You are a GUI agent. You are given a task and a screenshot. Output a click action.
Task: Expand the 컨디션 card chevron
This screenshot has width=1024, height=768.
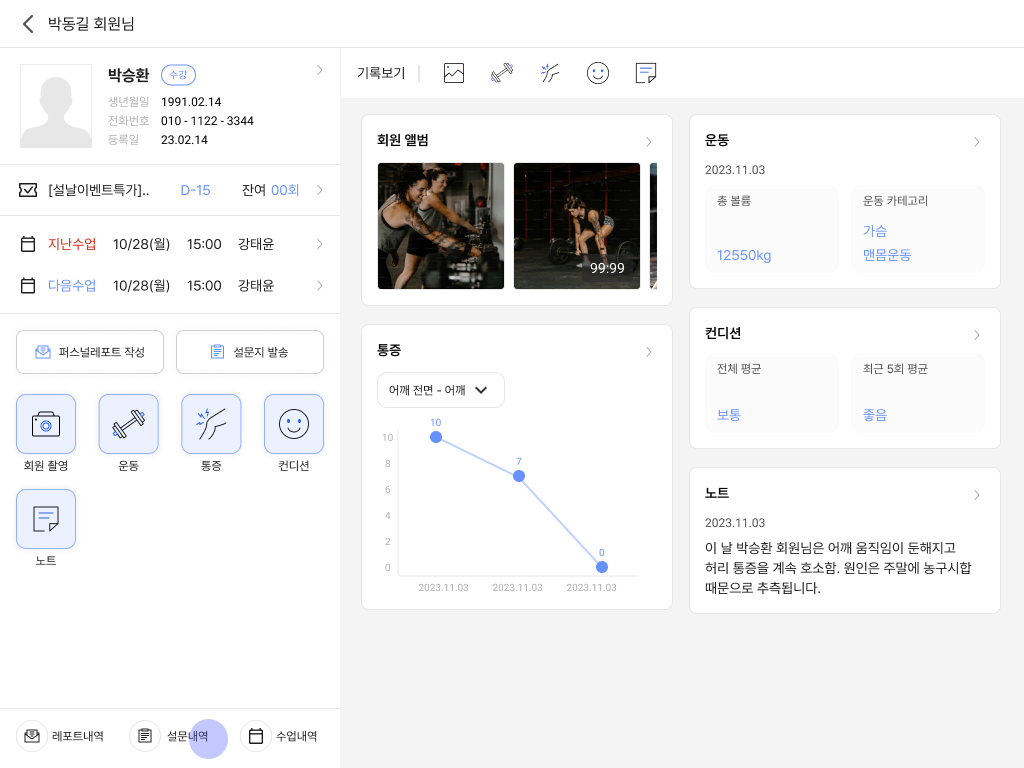977,335
